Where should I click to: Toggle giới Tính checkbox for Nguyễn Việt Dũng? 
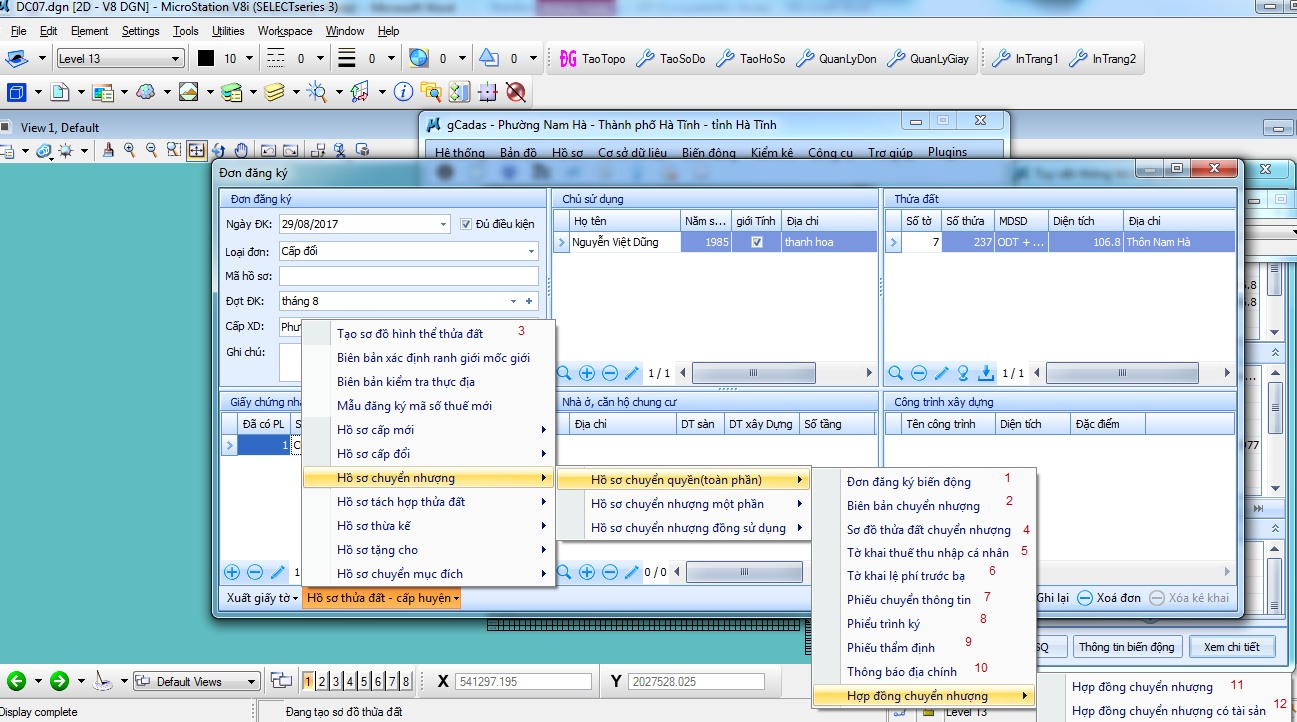tap(757, 242)
